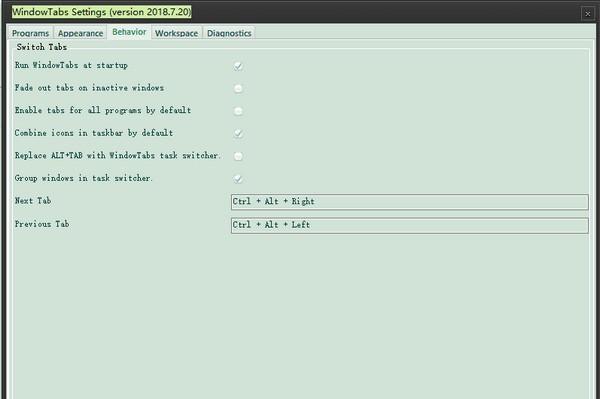The image size is (600, 399).
Task: Click the Previous Tab hotkey field
Action: [x=409, y=225]
